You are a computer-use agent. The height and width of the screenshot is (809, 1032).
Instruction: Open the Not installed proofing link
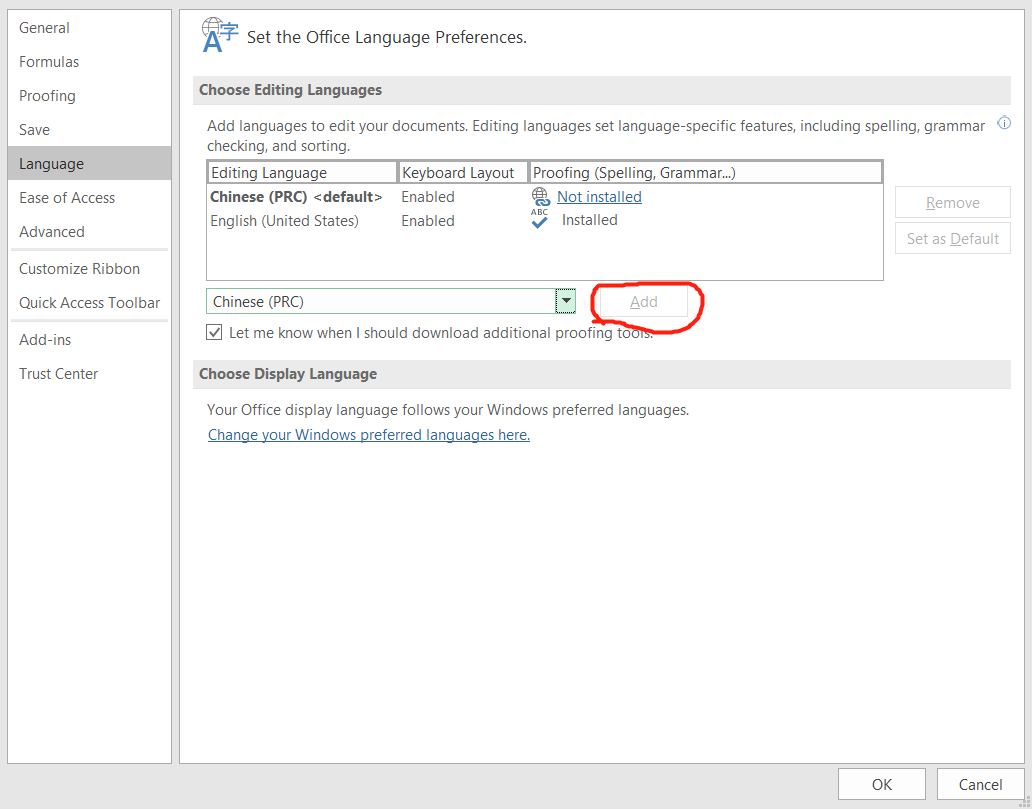[x=599, y=197]
